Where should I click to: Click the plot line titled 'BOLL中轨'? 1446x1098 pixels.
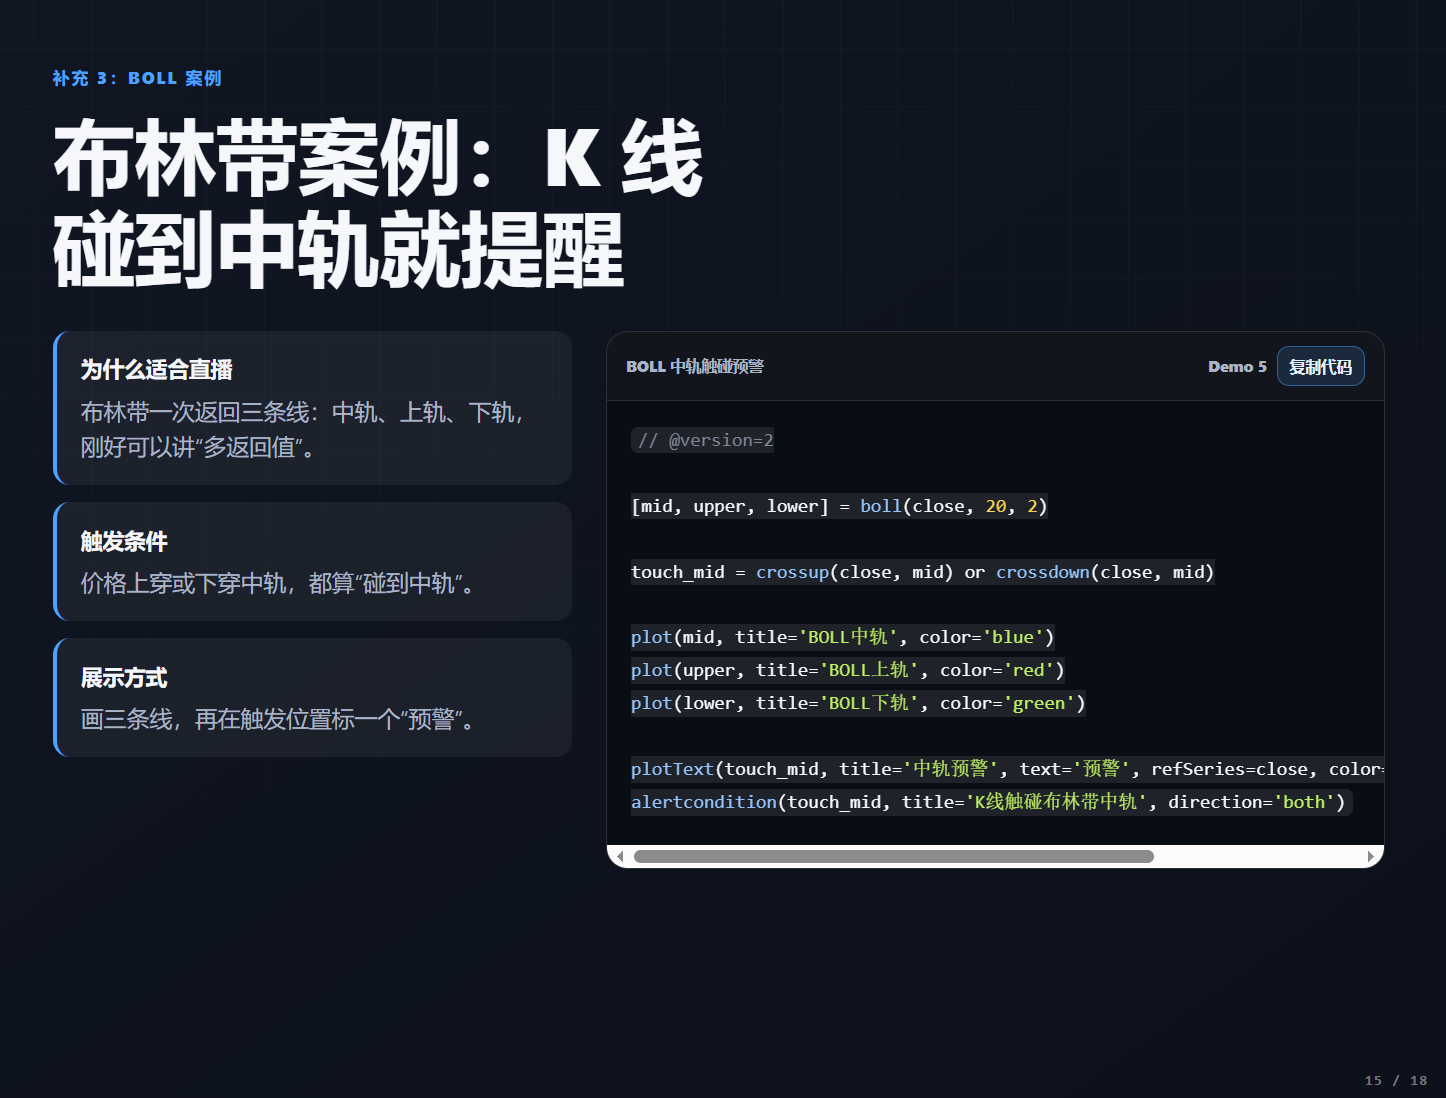pos(843,637)
